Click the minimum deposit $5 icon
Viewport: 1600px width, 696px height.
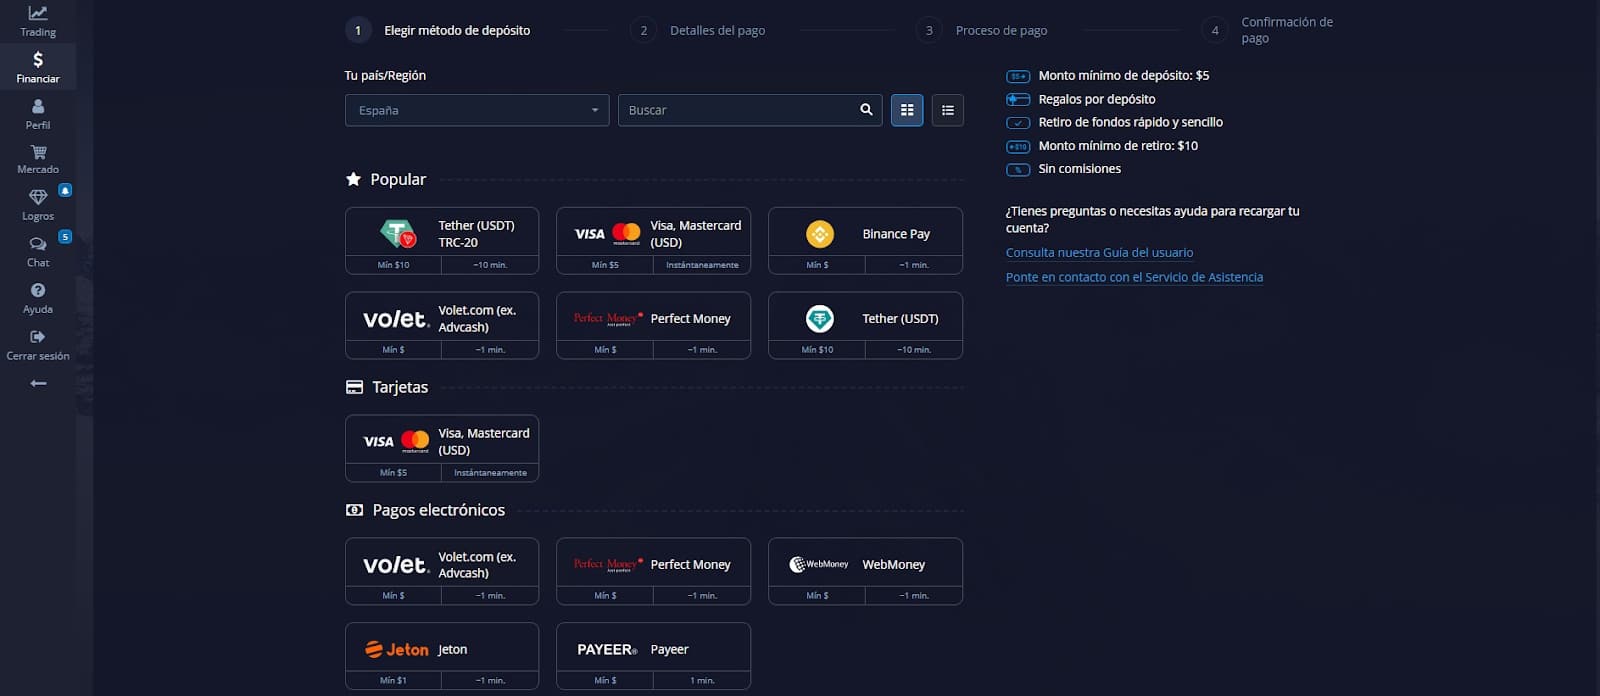[x=1018, y=76]
